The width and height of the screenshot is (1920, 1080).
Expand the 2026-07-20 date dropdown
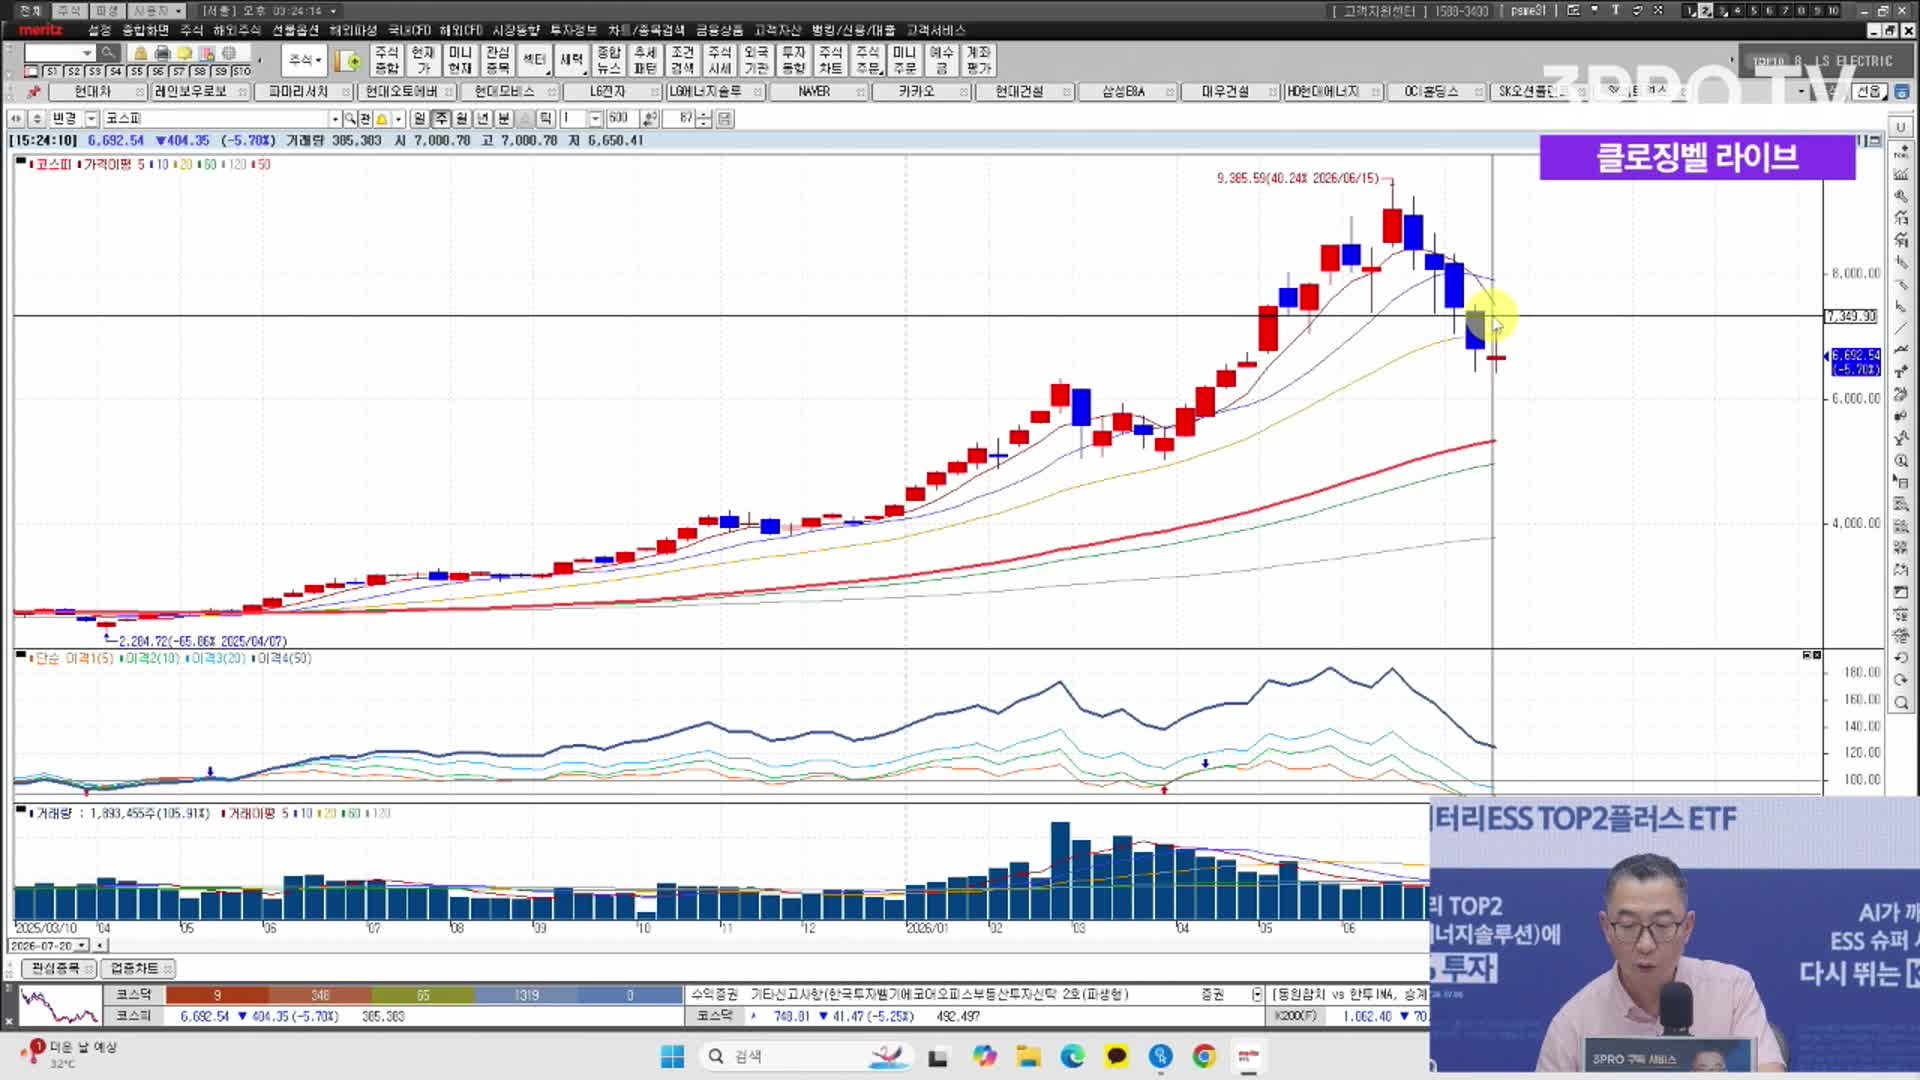point(82,945)
